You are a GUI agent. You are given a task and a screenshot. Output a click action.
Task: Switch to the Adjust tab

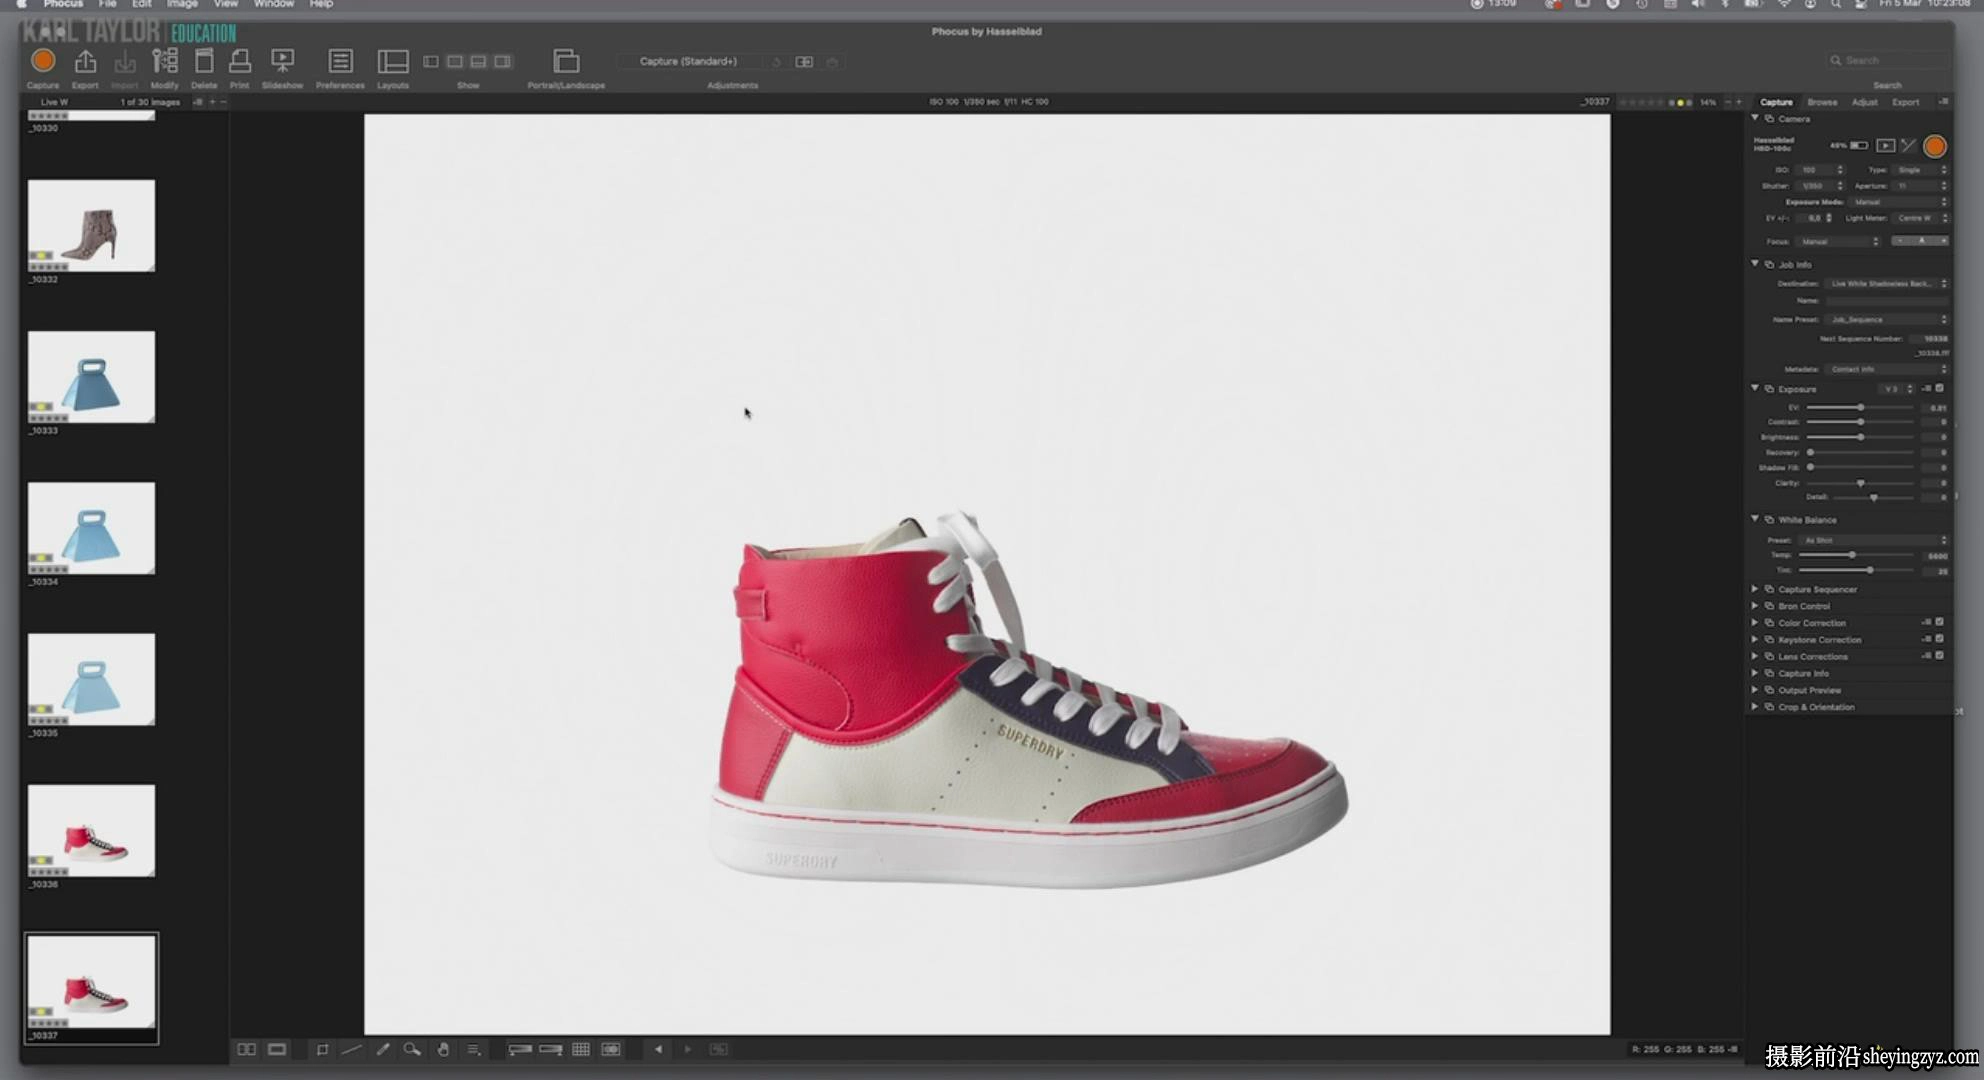[1864, 102]
